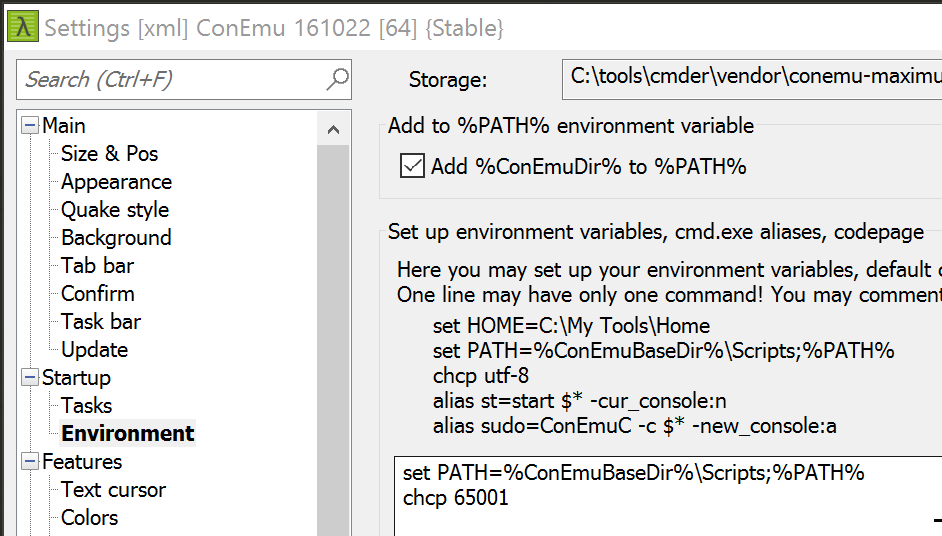Image resolution: width=942 pixels, height=536 pixels.
Task: Open the Update settings page
Action: click(x=94, y=350)
